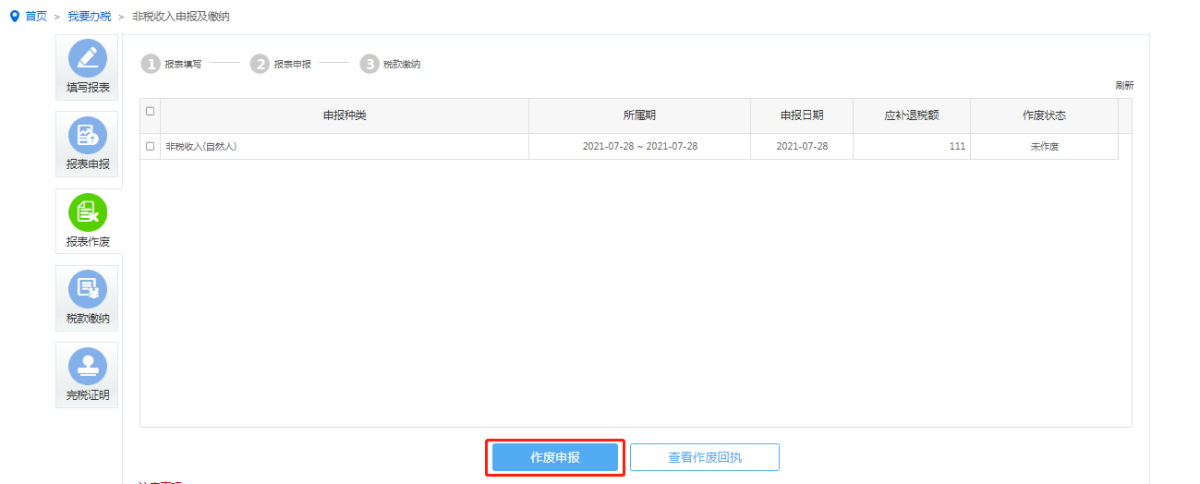This screenshot has width=1200, height=484.
Task: Click the 申报种类 column header
Action: click(x=344, y=116)
